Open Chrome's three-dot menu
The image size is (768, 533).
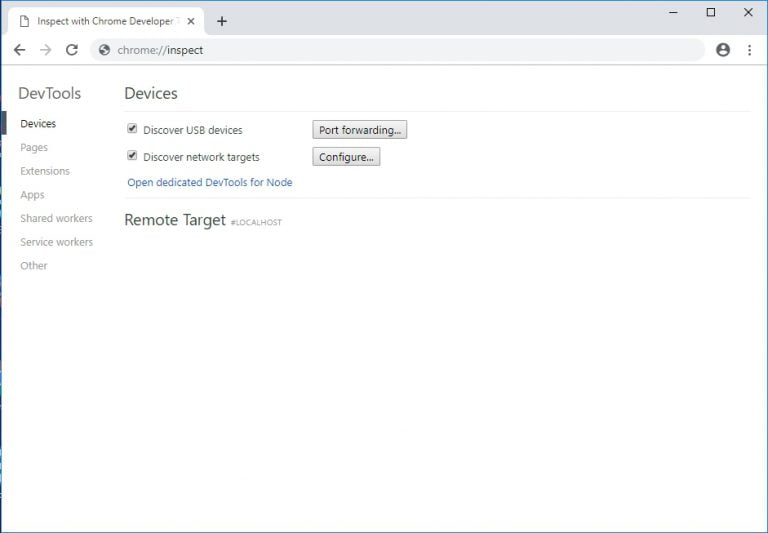(x=749, y=50)
